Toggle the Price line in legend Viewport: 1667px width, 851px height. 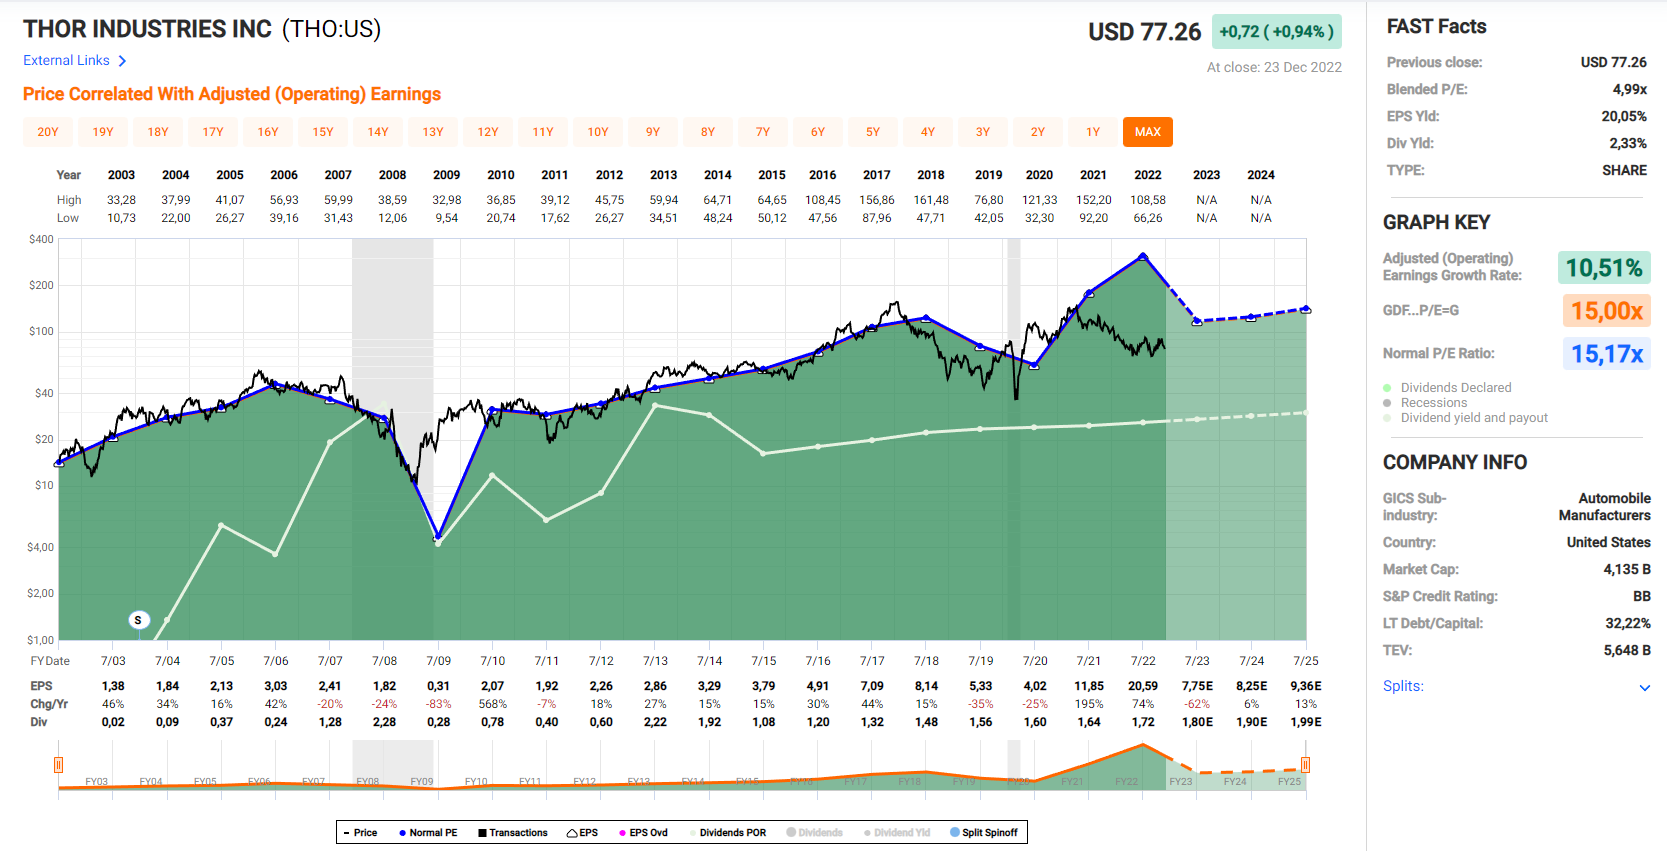(x=360, y=833)
